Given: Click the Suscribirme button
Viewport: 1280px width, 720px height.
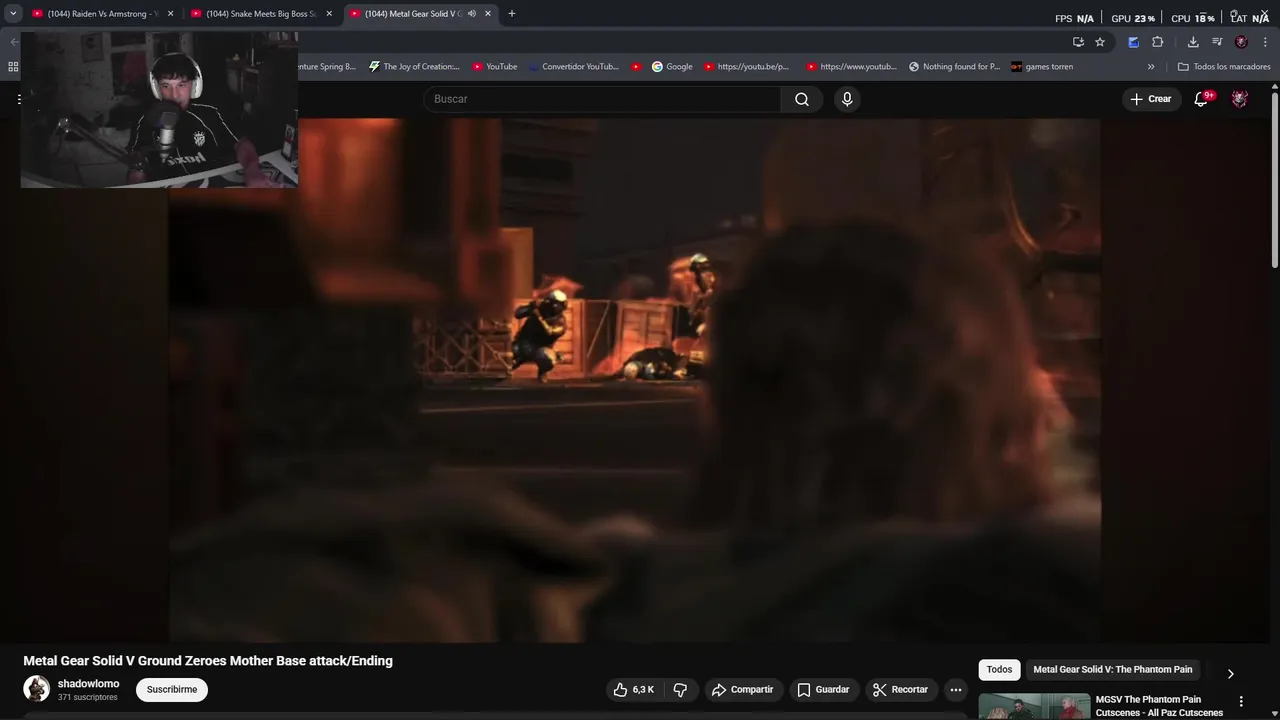Looking at the screenshot, I should point(172,689).
